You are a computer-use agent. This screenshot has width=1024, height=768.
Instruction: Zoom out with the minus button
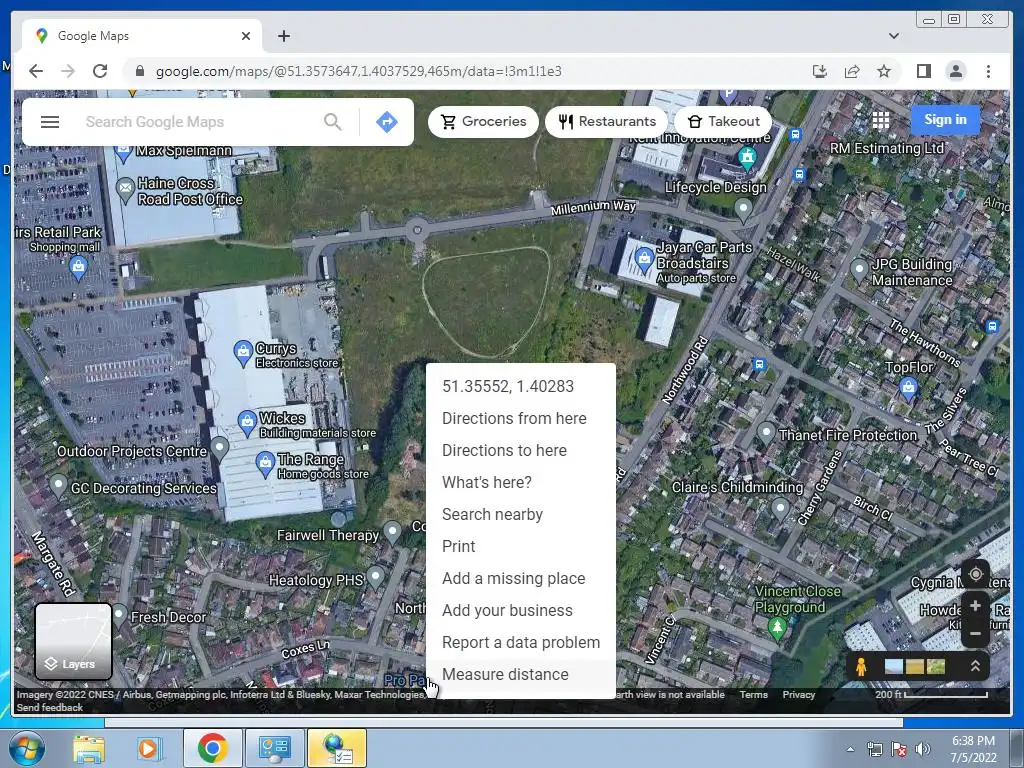click(x=975, y=633)
